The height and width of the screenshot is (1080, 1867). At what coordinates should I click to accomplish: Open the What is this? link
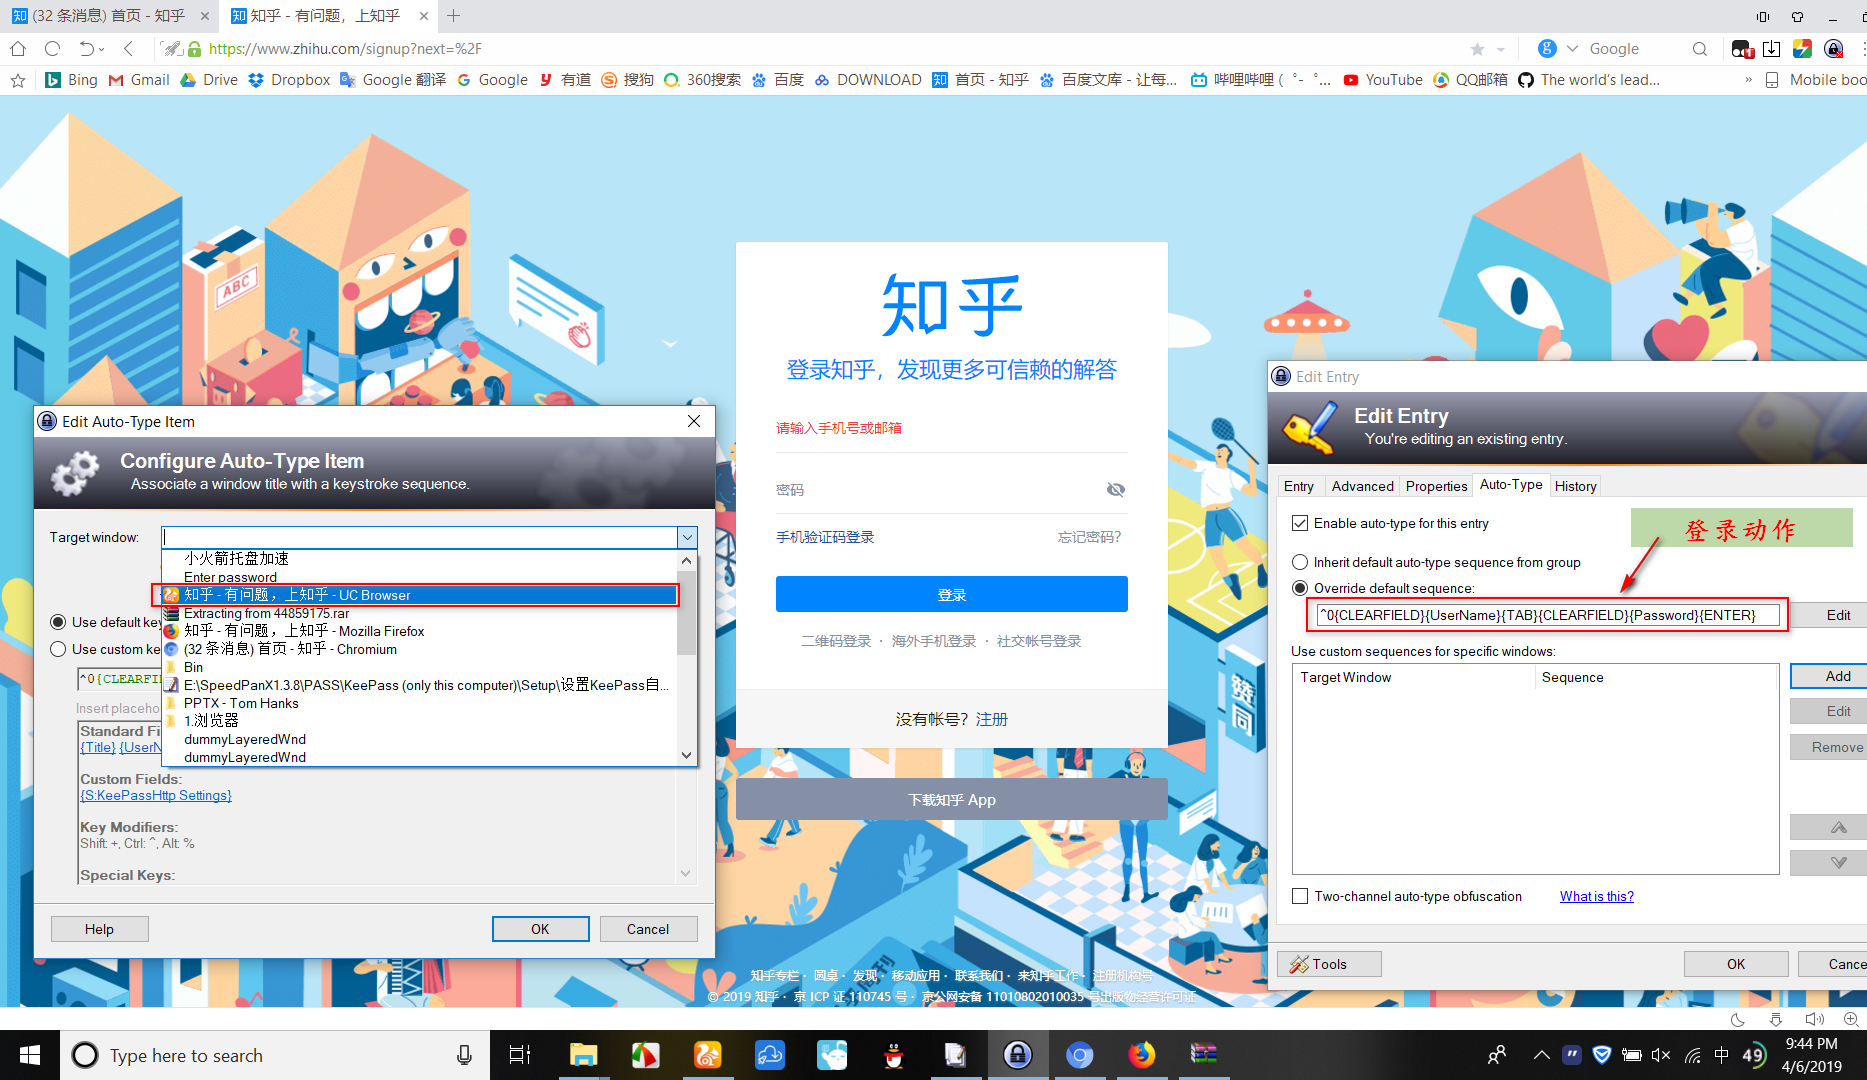click(1596, 896)
